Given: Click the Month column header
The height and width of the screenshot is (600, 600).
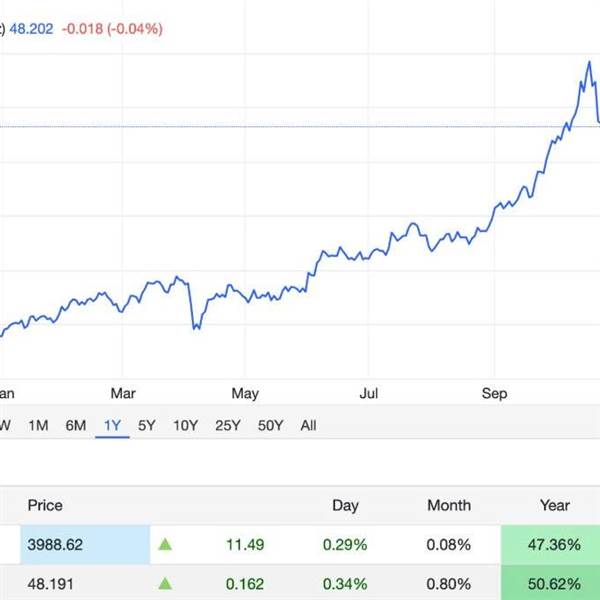Looking at the screenshot, I should point(449,506).
